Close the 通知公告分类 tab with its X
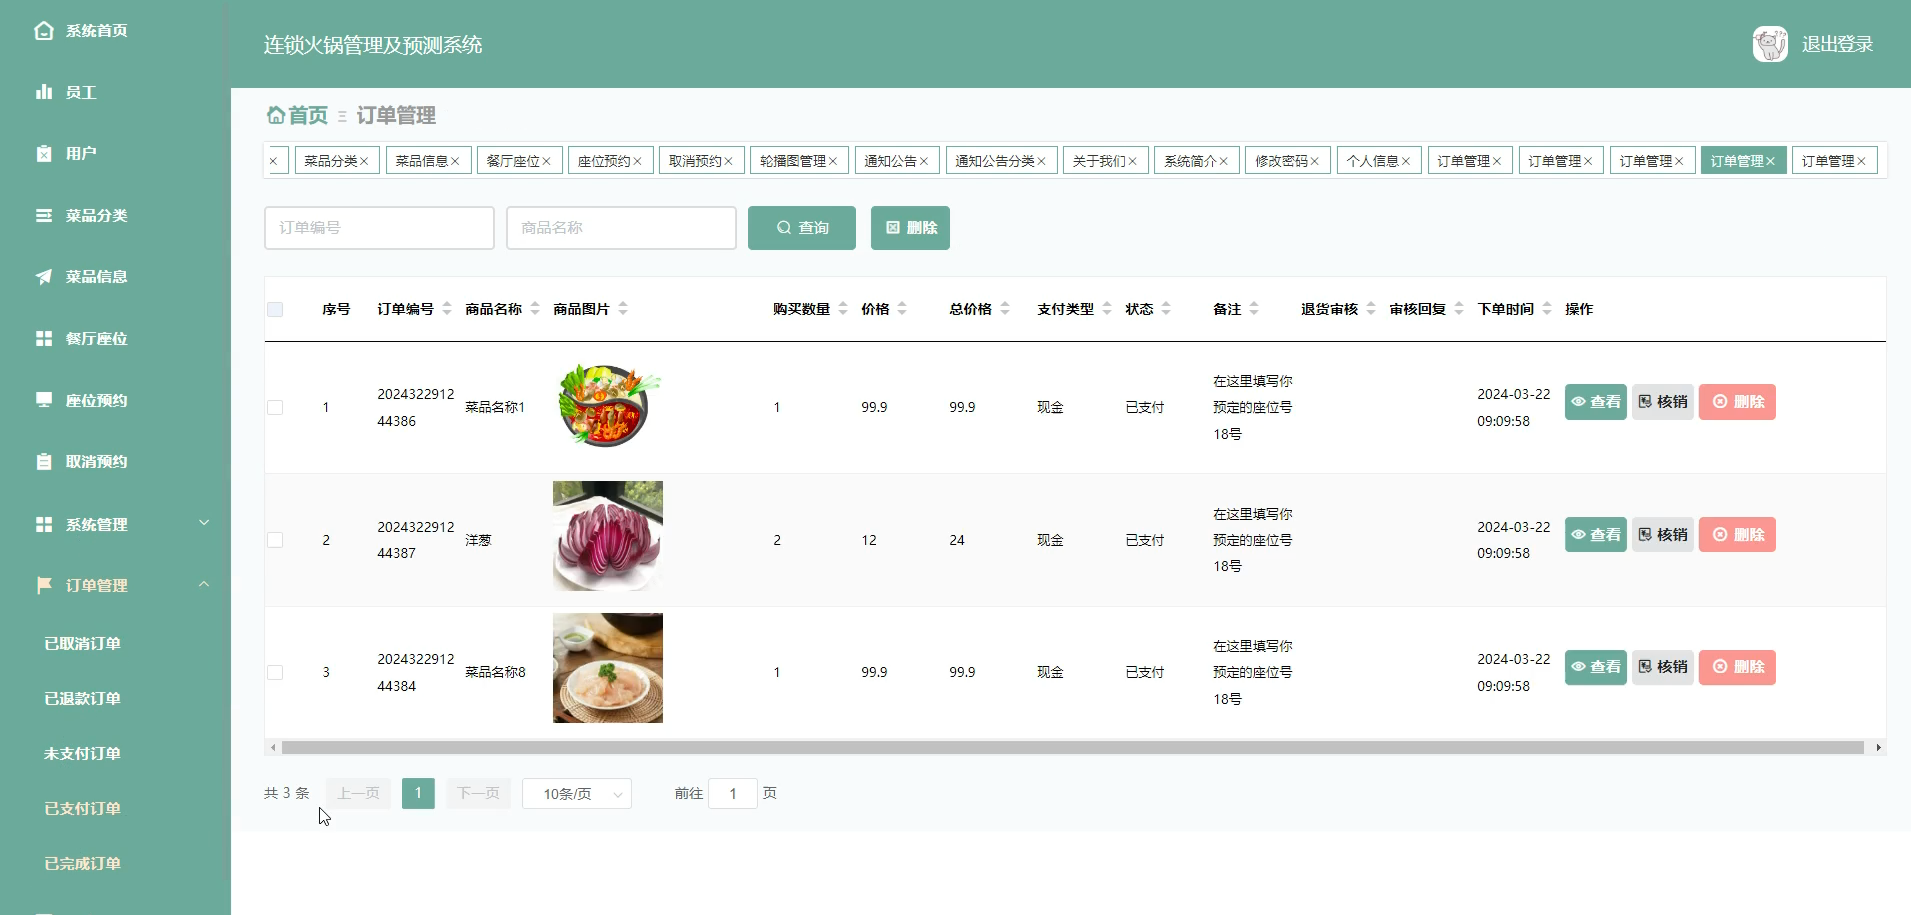The height and width of the screenshot is (915, 1911). [1041, 161]
